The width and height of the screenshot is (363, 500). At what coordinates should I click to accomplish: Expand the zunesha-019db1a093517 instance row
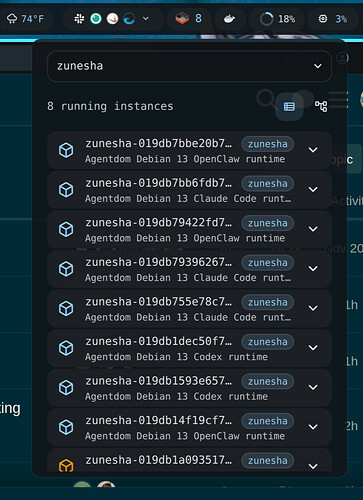coord(313,466)
